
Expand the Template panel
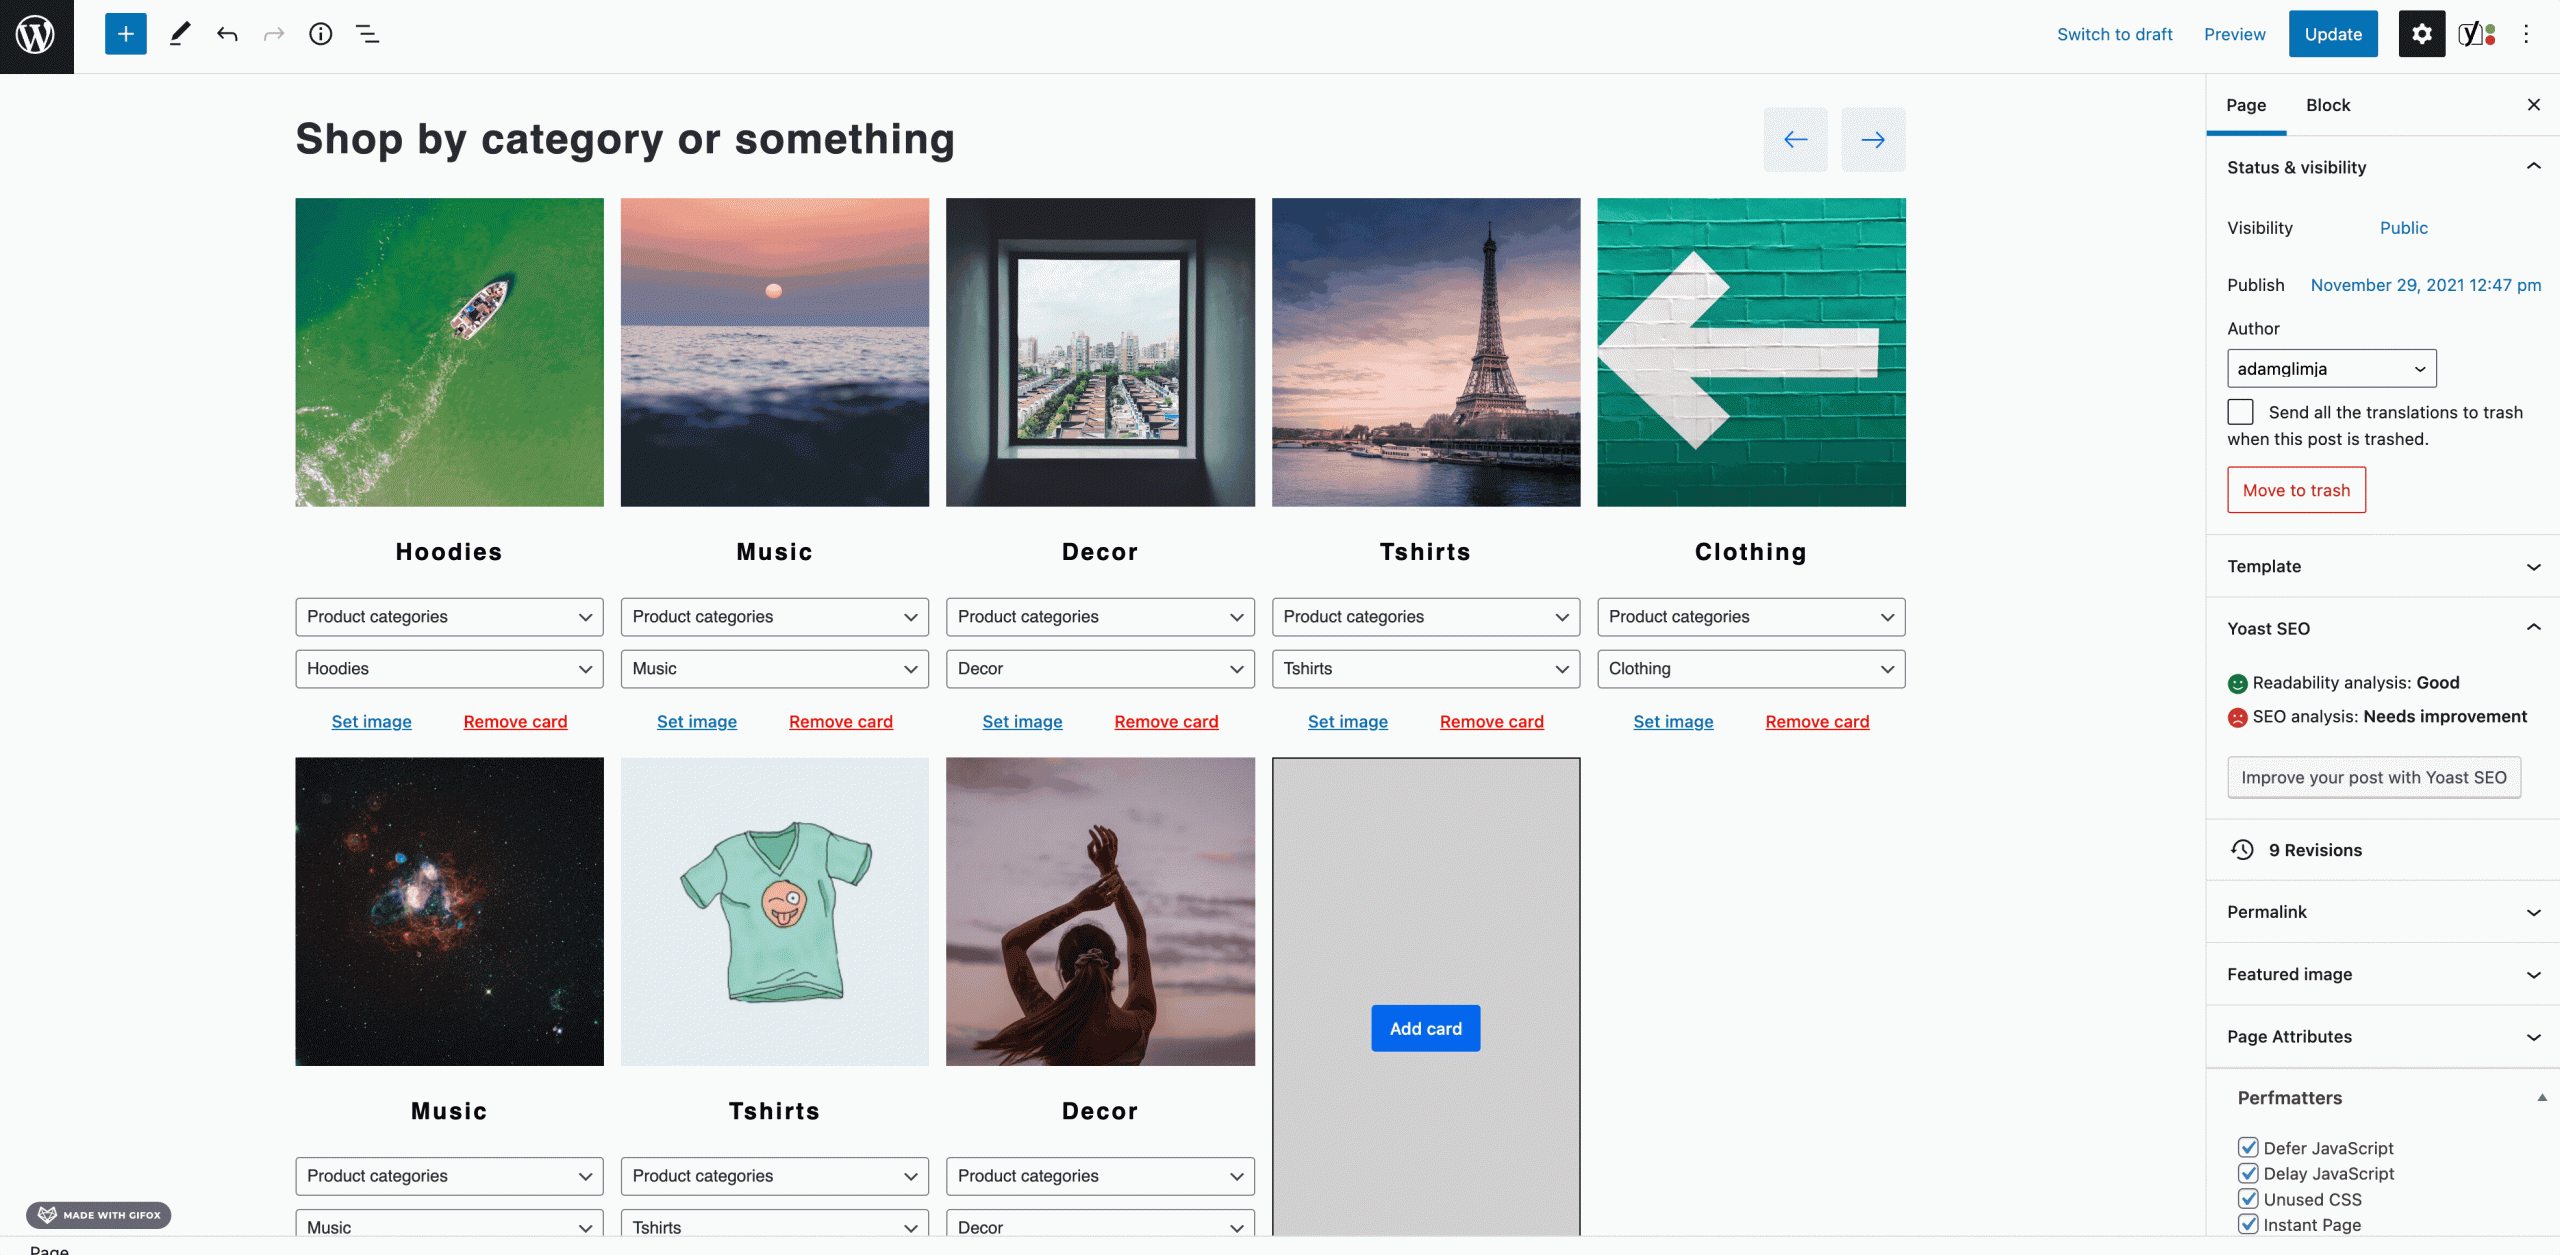click(x=2383, y=567)
